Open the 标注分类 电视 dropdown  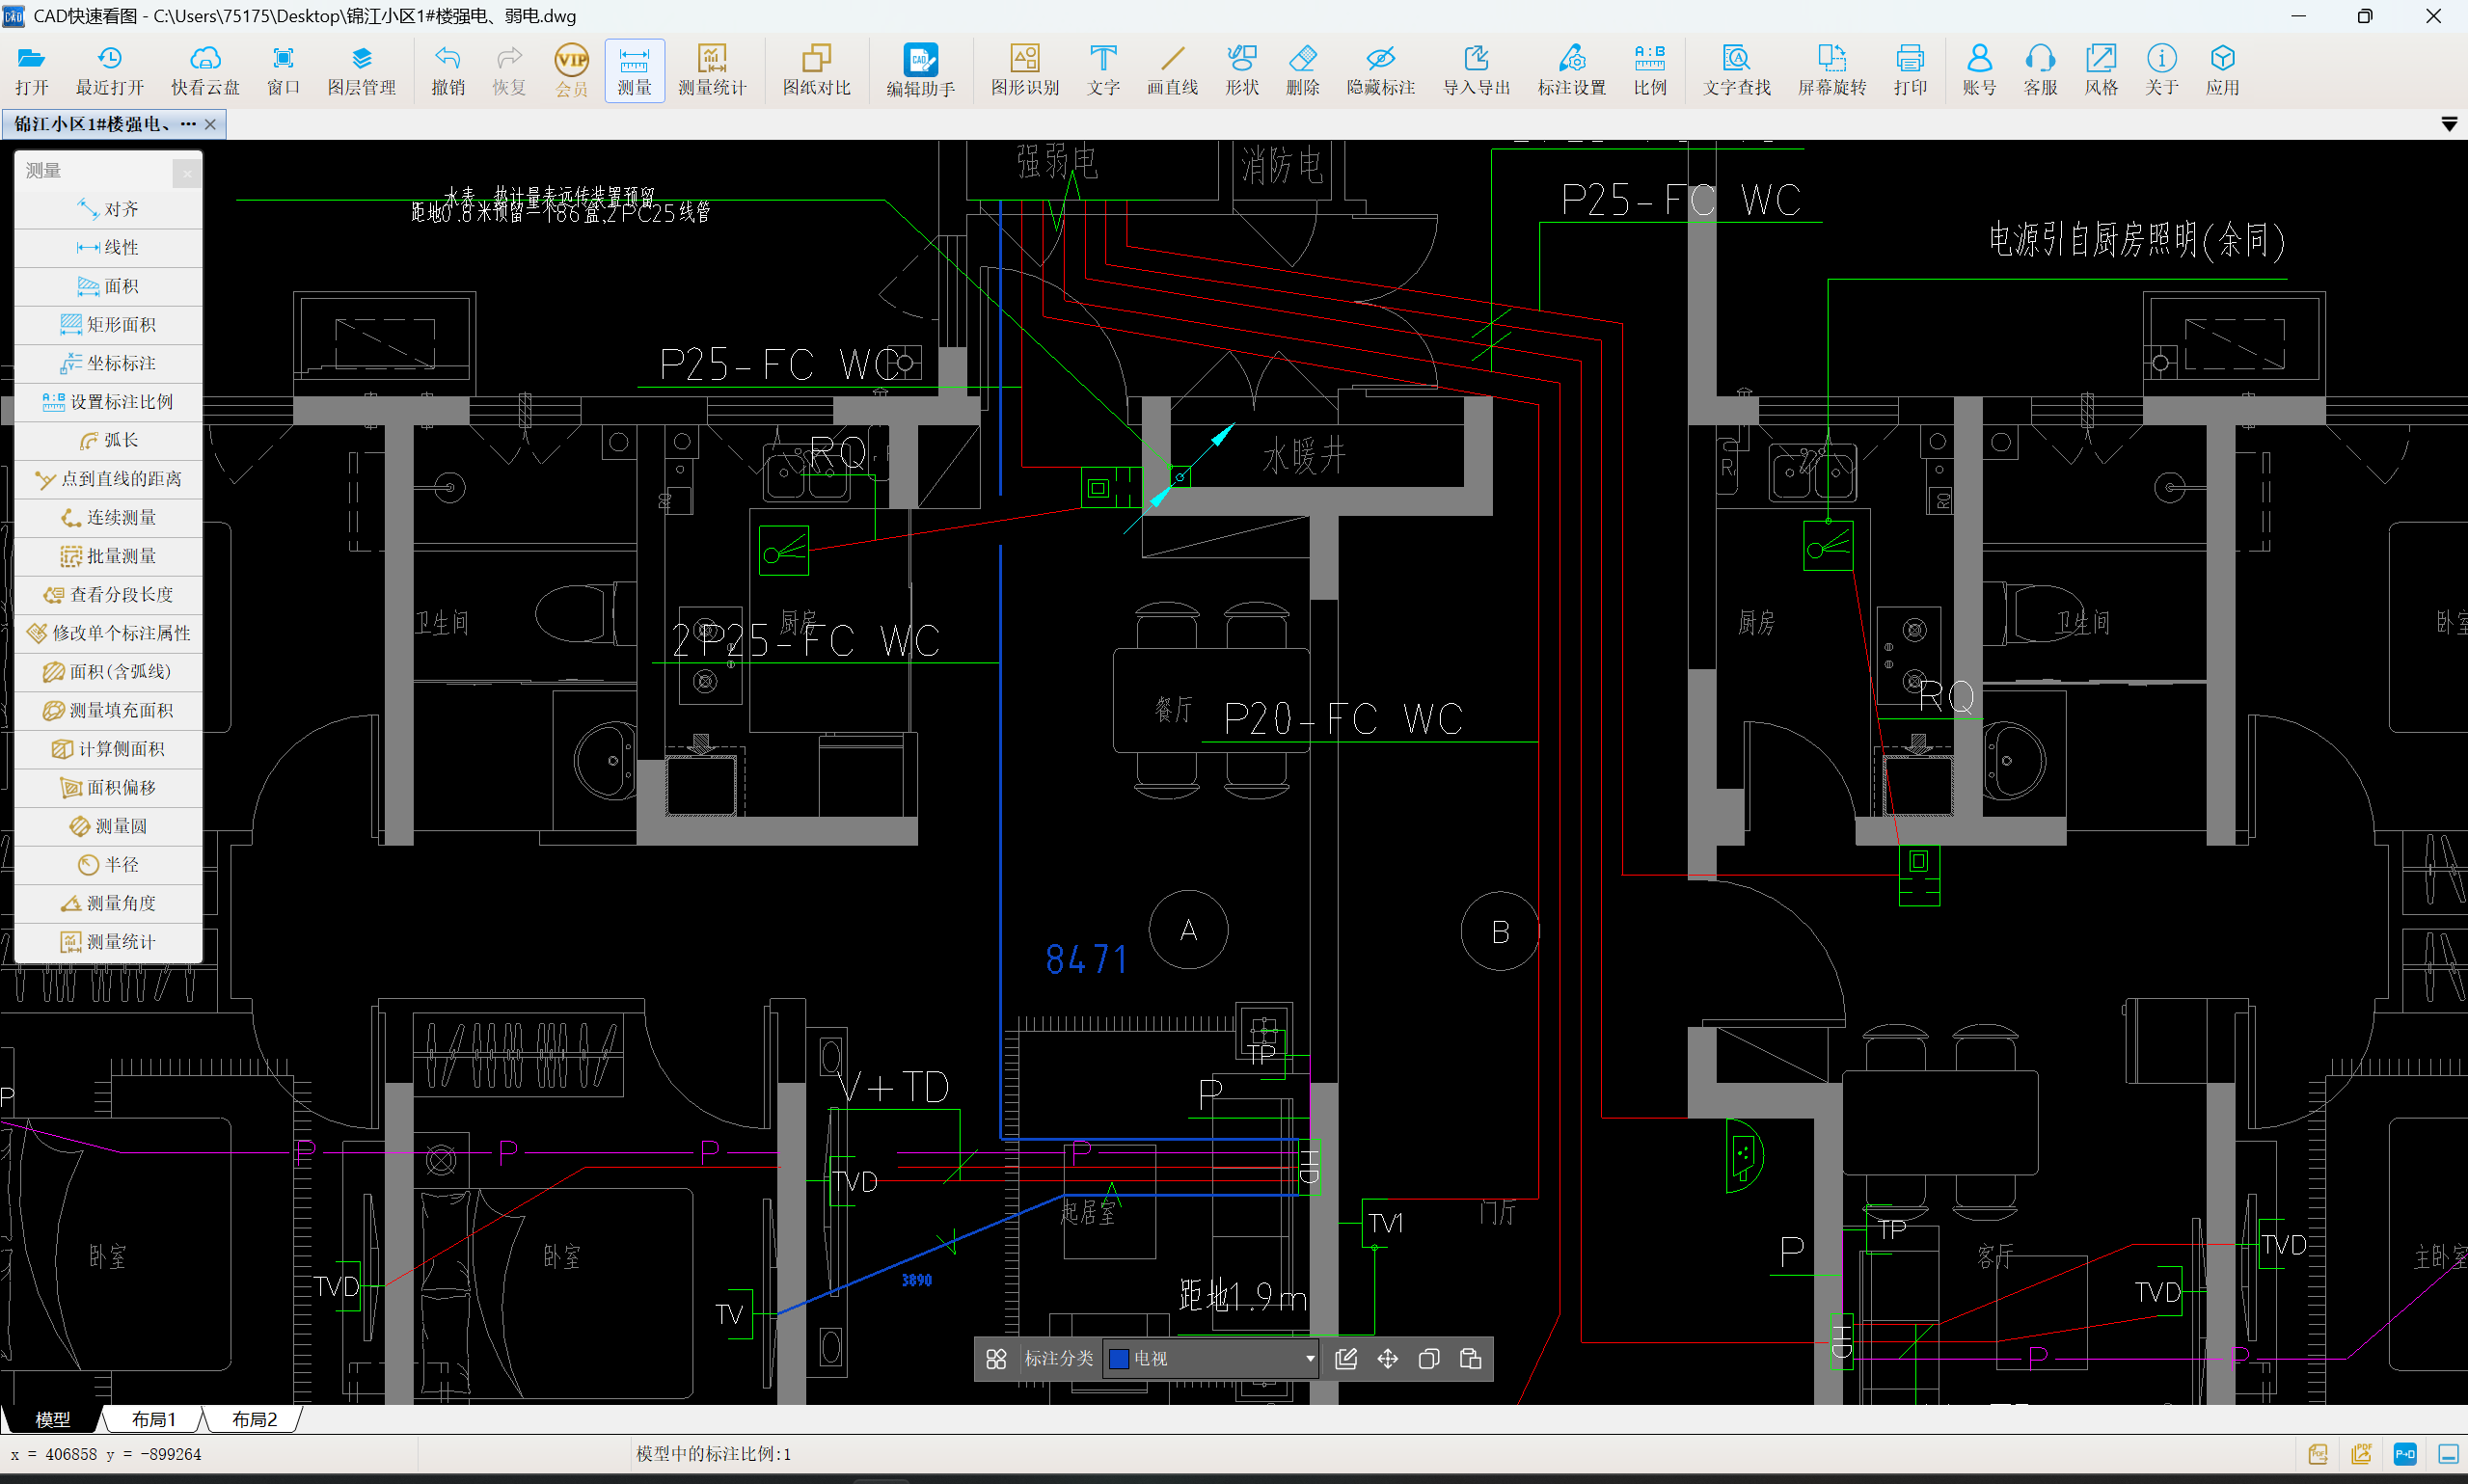pyautogui.click(x=1211, y=1358)
